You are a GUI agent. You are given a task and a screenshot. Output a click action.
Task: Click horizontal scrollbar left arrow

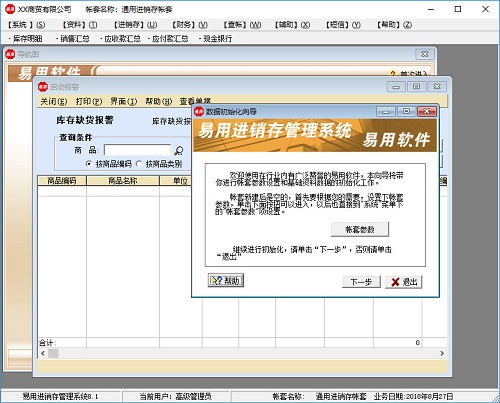click(43, 353)
